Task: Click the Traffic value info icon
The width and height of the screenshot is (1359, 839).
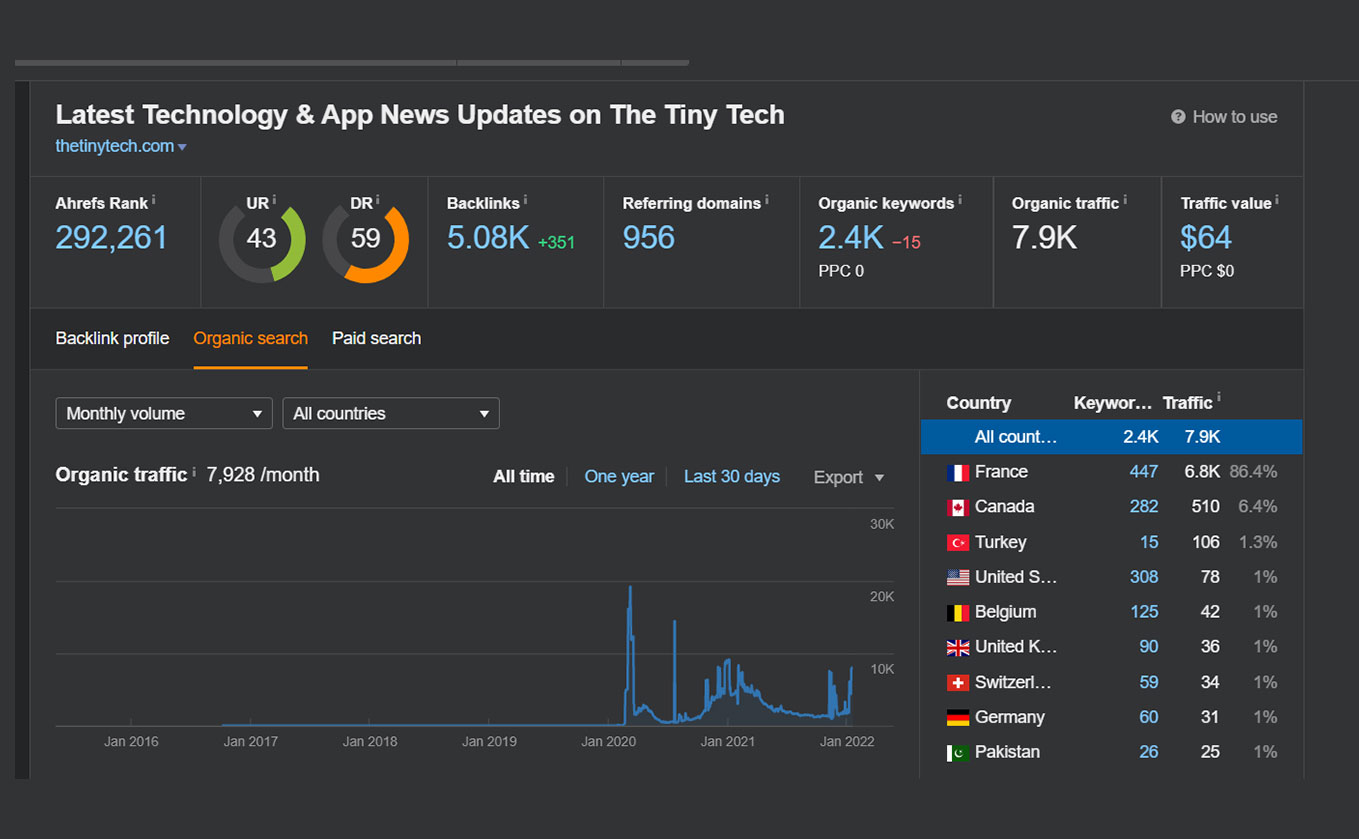Action: 1277,200
